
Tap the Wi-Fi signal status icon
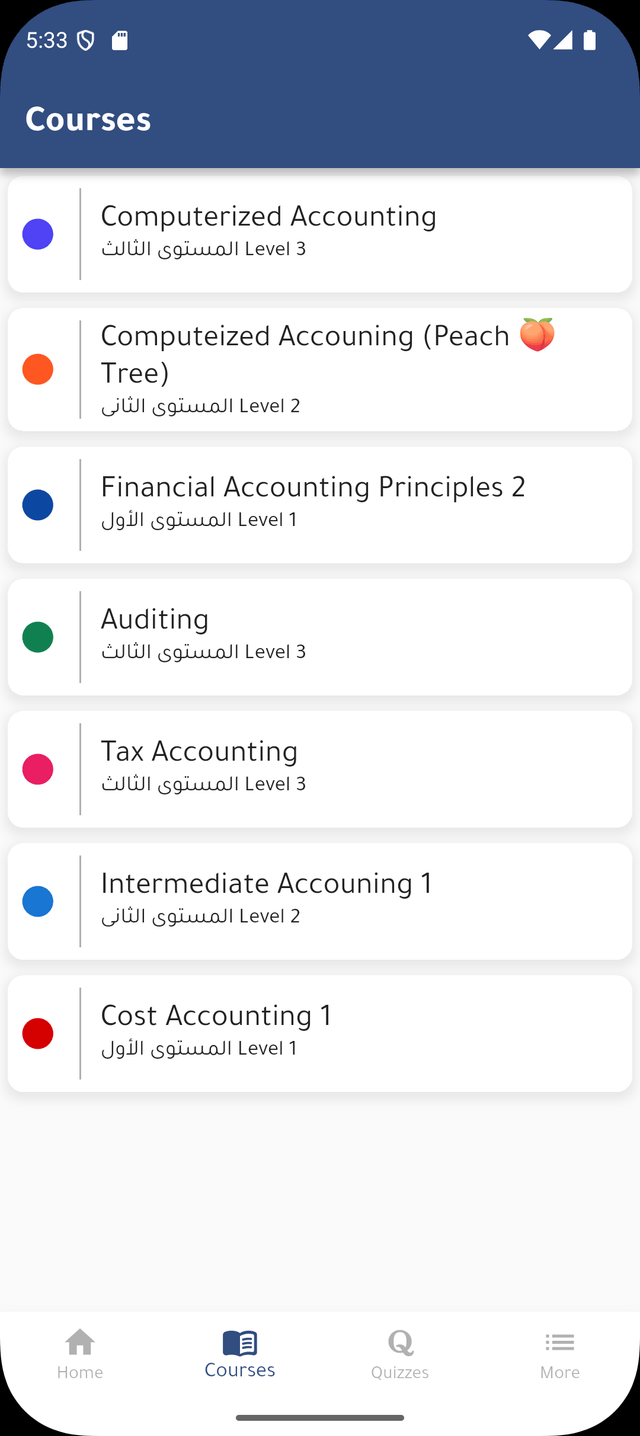pyautogui.click(x=539, y=40)
